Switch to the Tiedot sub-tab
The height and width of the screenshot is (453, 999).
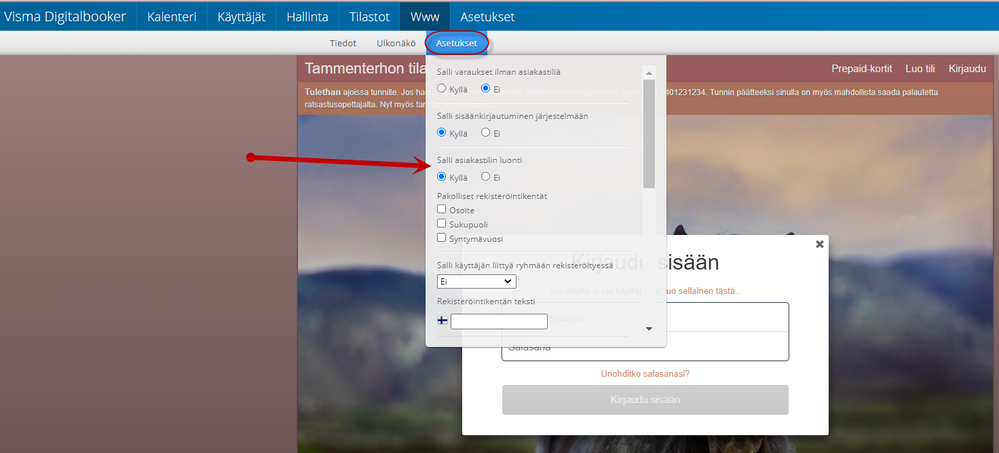click(343, 43)
